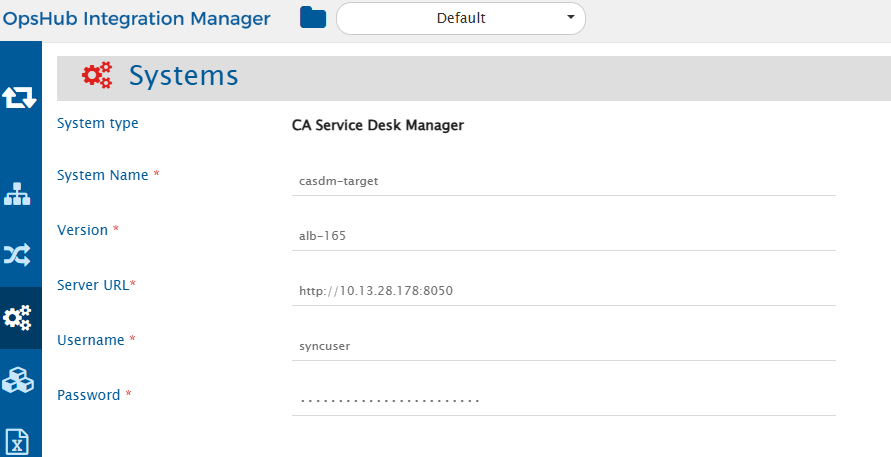Open the hierarchy diagram icon in sidebar
Image resolution: width=891 pixels, height=457 pixels.
click(x=19, y=194)
